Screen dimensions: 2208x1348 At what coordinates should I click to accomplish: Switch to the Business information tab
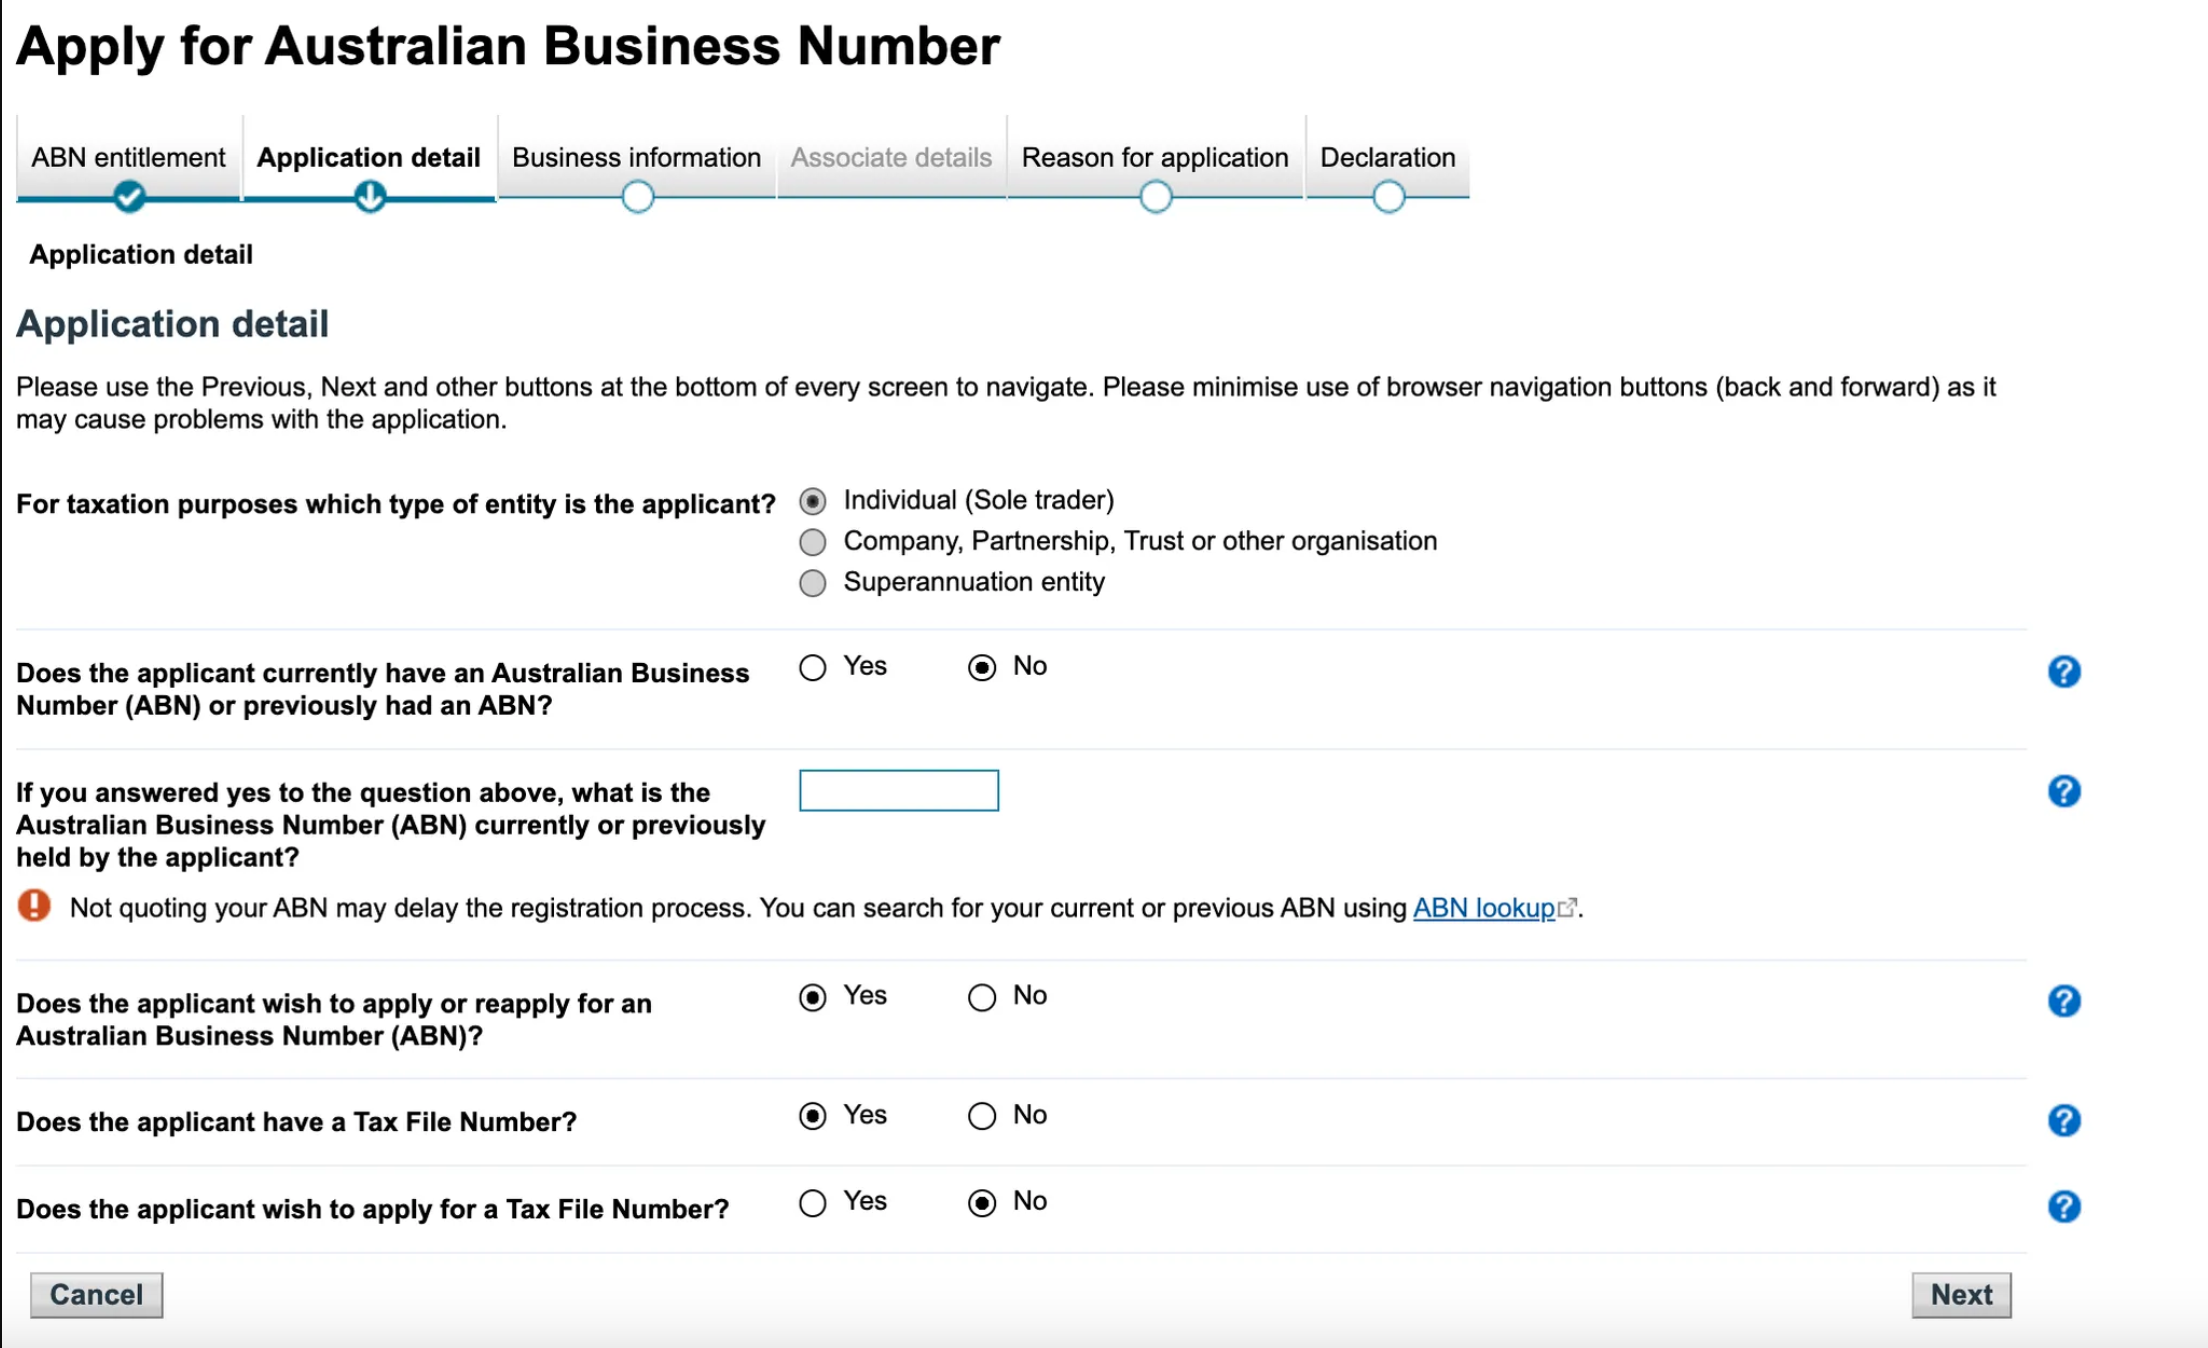[x=636, y=158]
